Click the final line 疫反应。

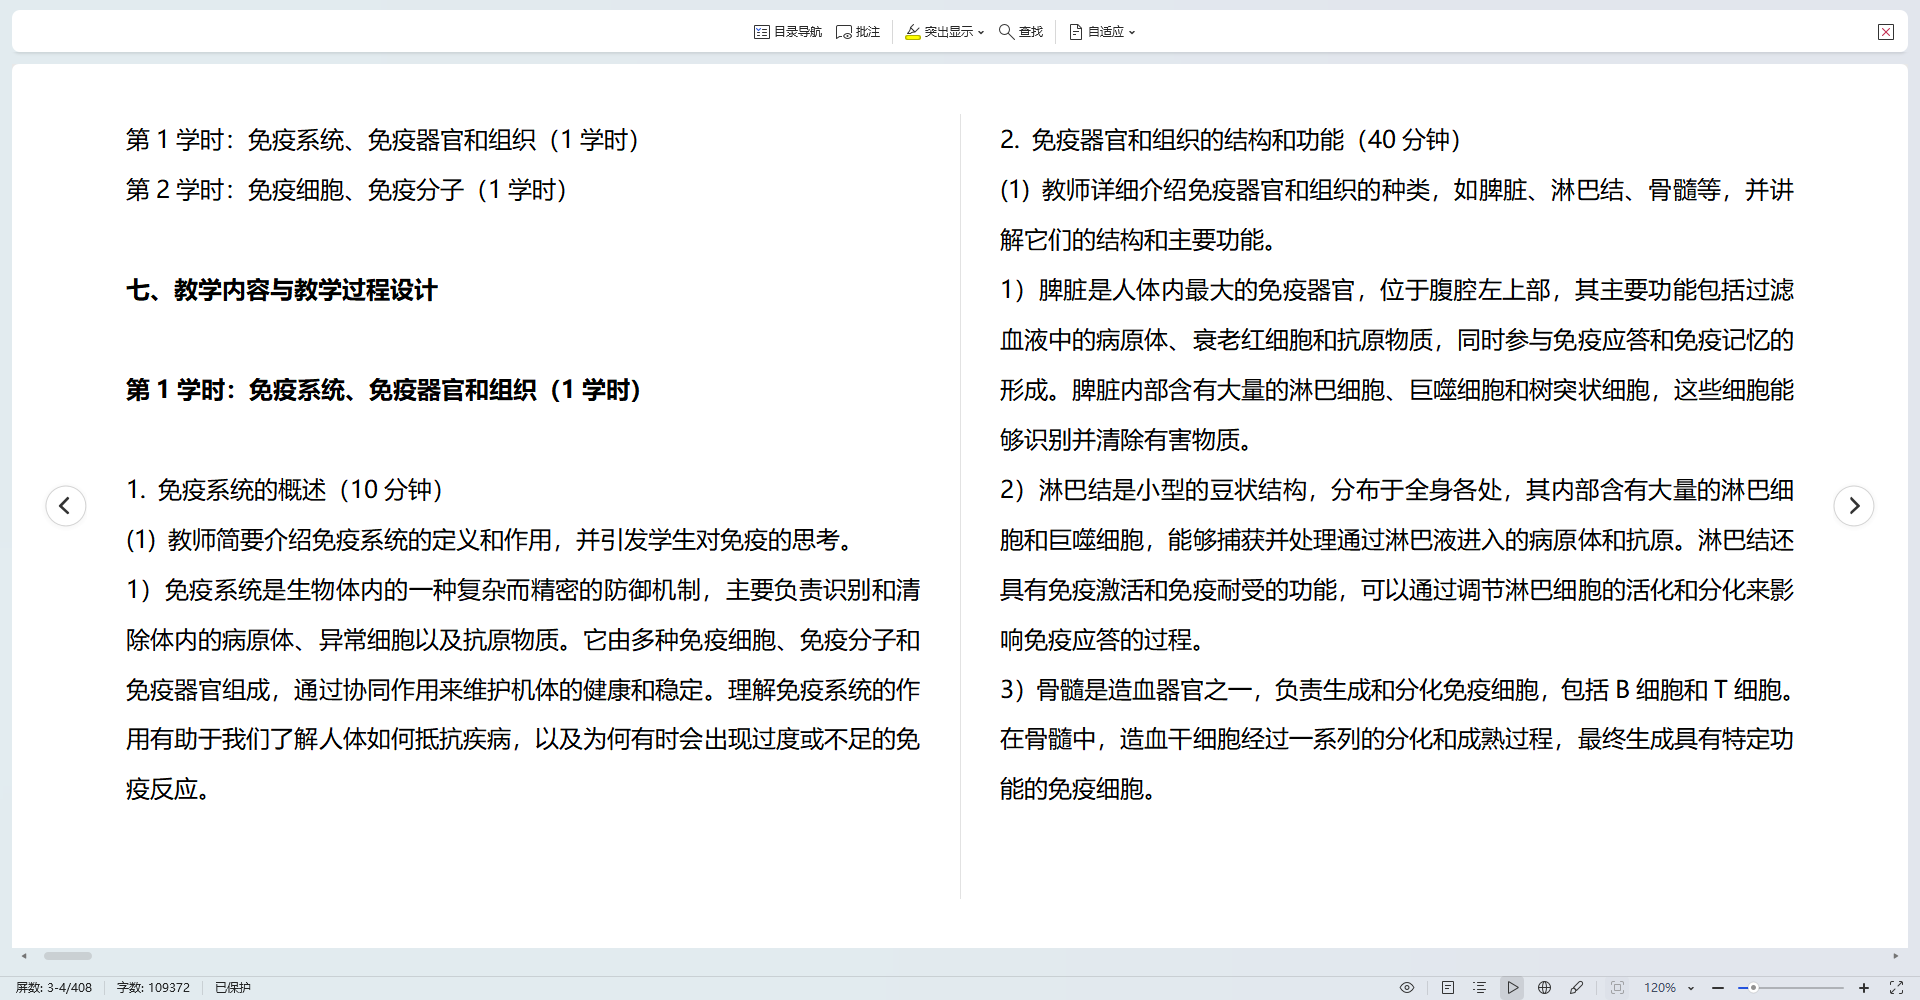click(x=168, y=790)
